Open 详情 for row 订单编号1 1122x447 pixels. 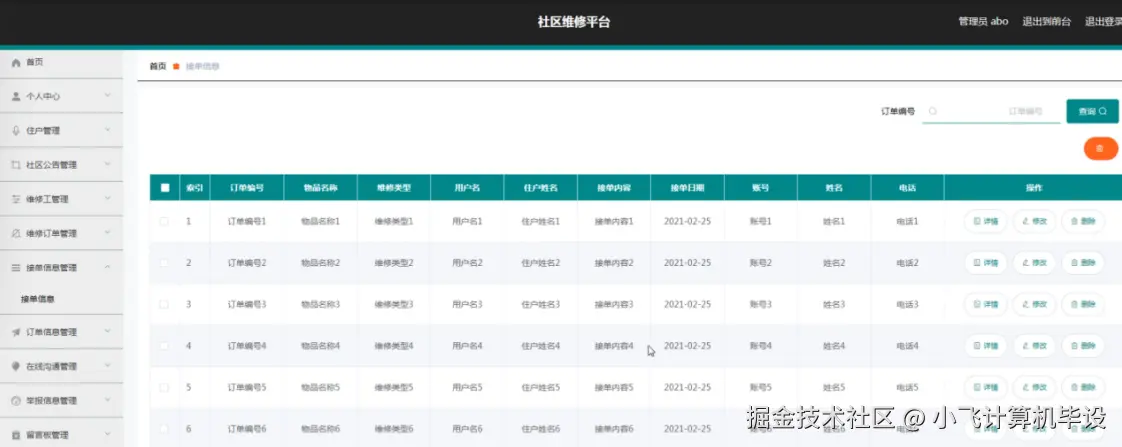click(x=985, y=222)
